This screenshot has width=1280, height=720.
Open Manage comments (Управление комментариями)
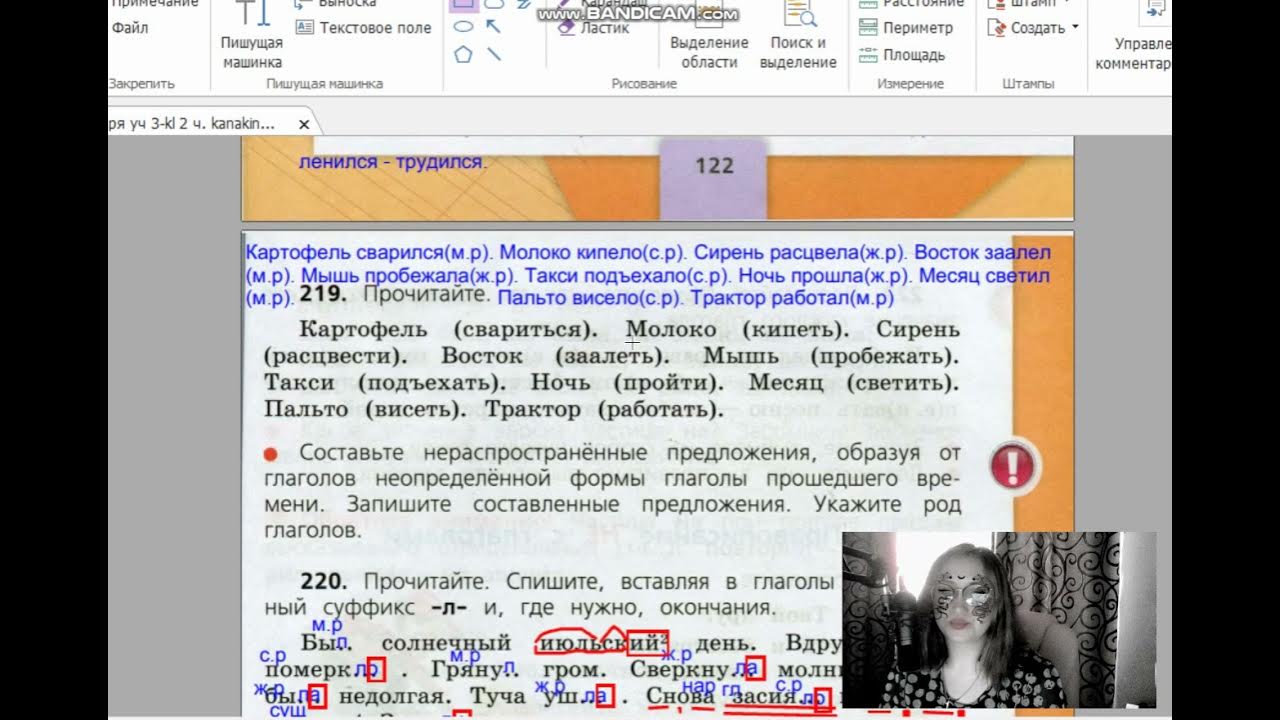click(x=1132, y=35)
